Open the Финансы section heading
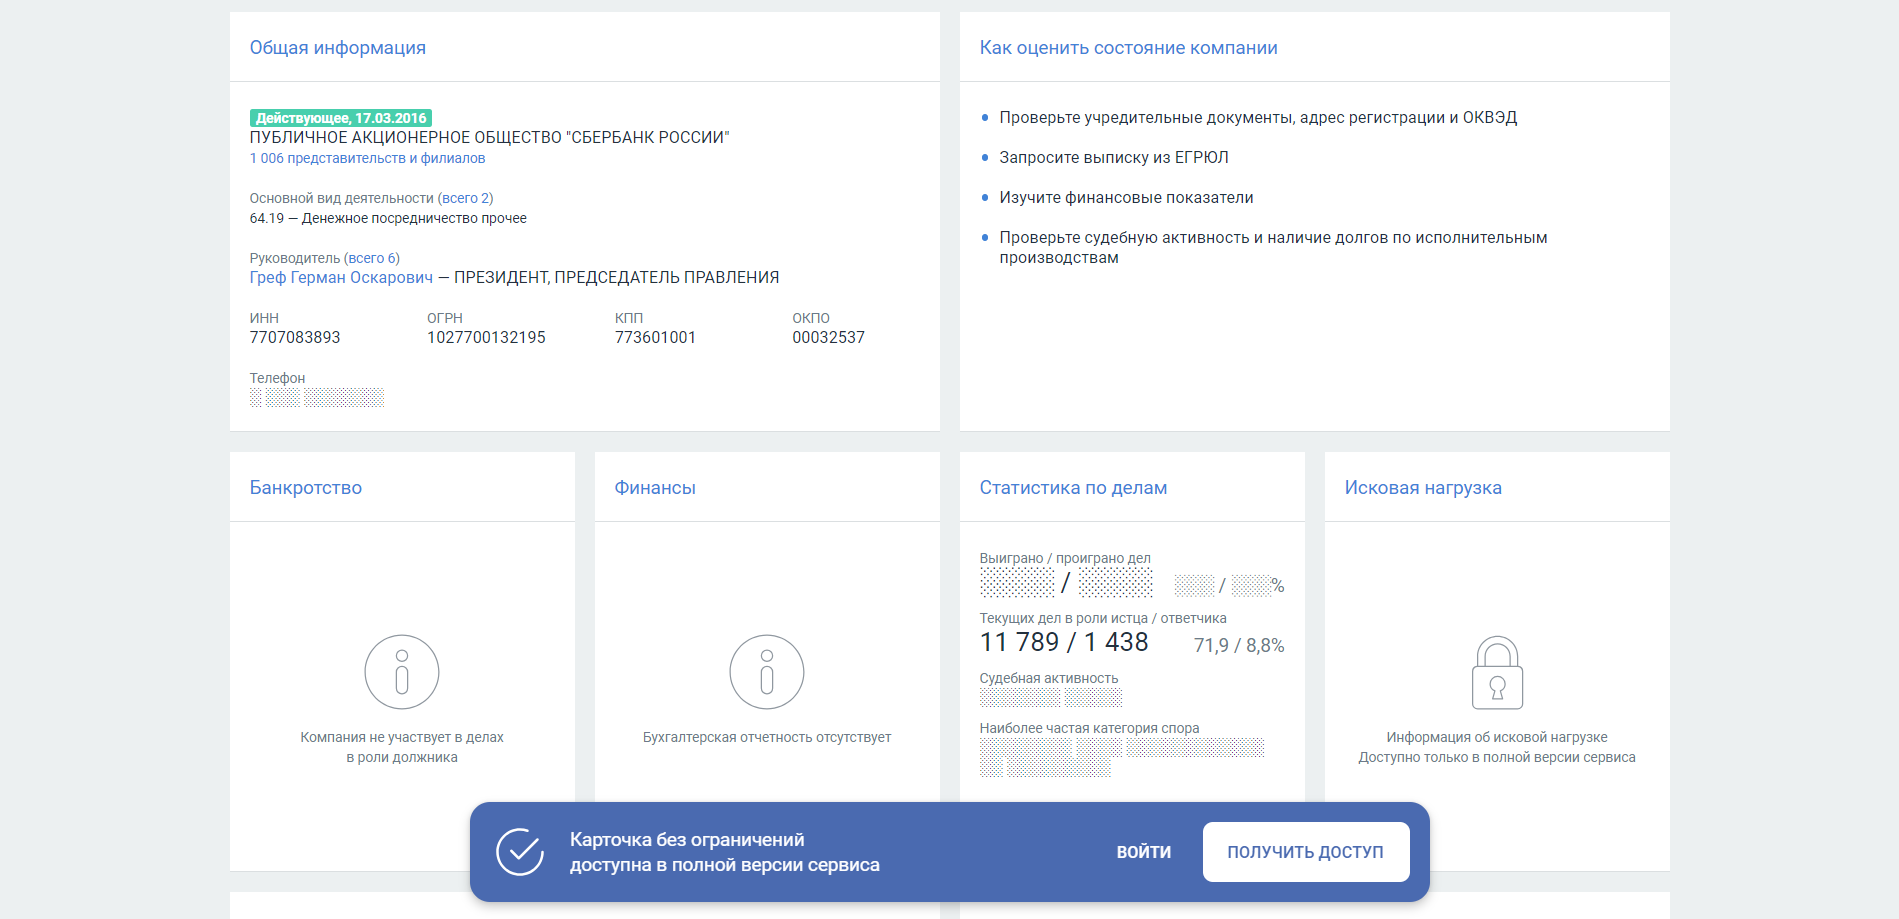This screenshot has width=1899, height=919. pyautogui.click(x=655, y=488)
